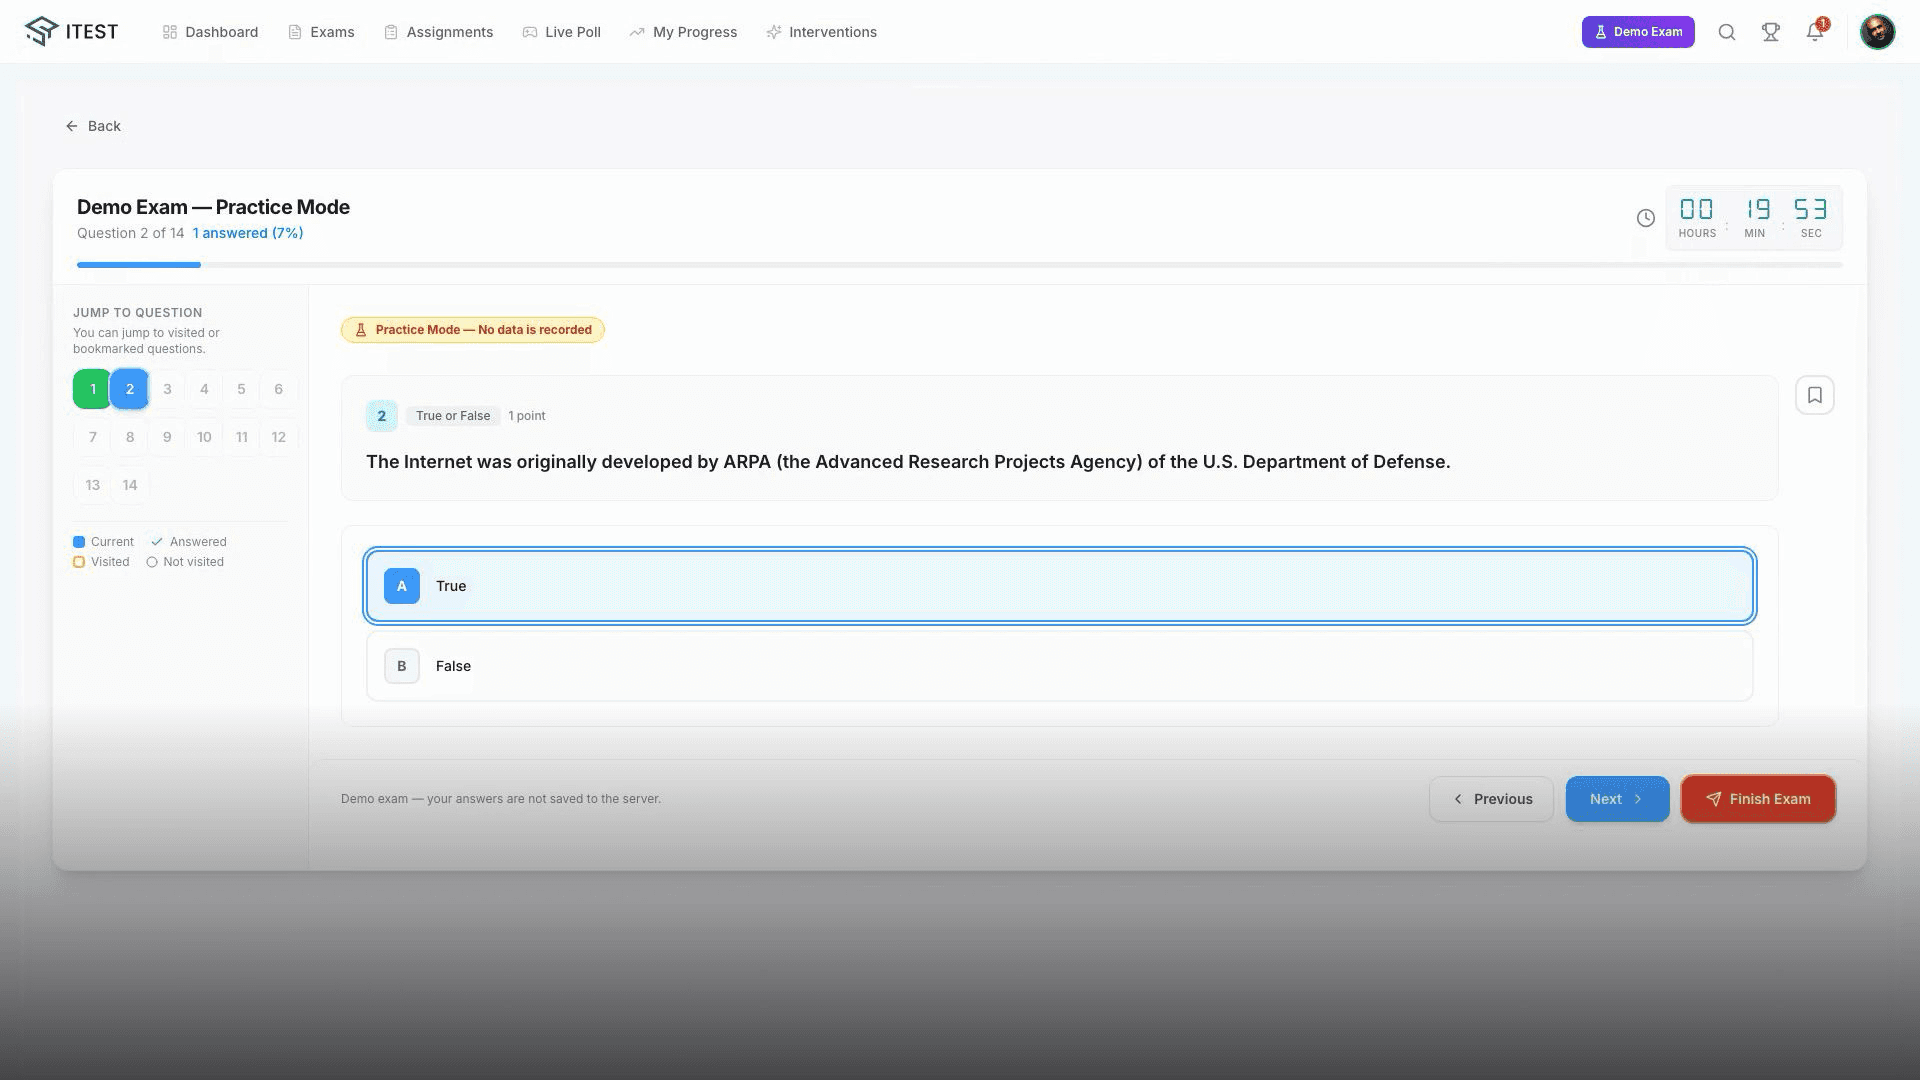Click 'Demo Exam — Practice Mode' heading
1920x1080 pixels.
click(x=213, y=207)
